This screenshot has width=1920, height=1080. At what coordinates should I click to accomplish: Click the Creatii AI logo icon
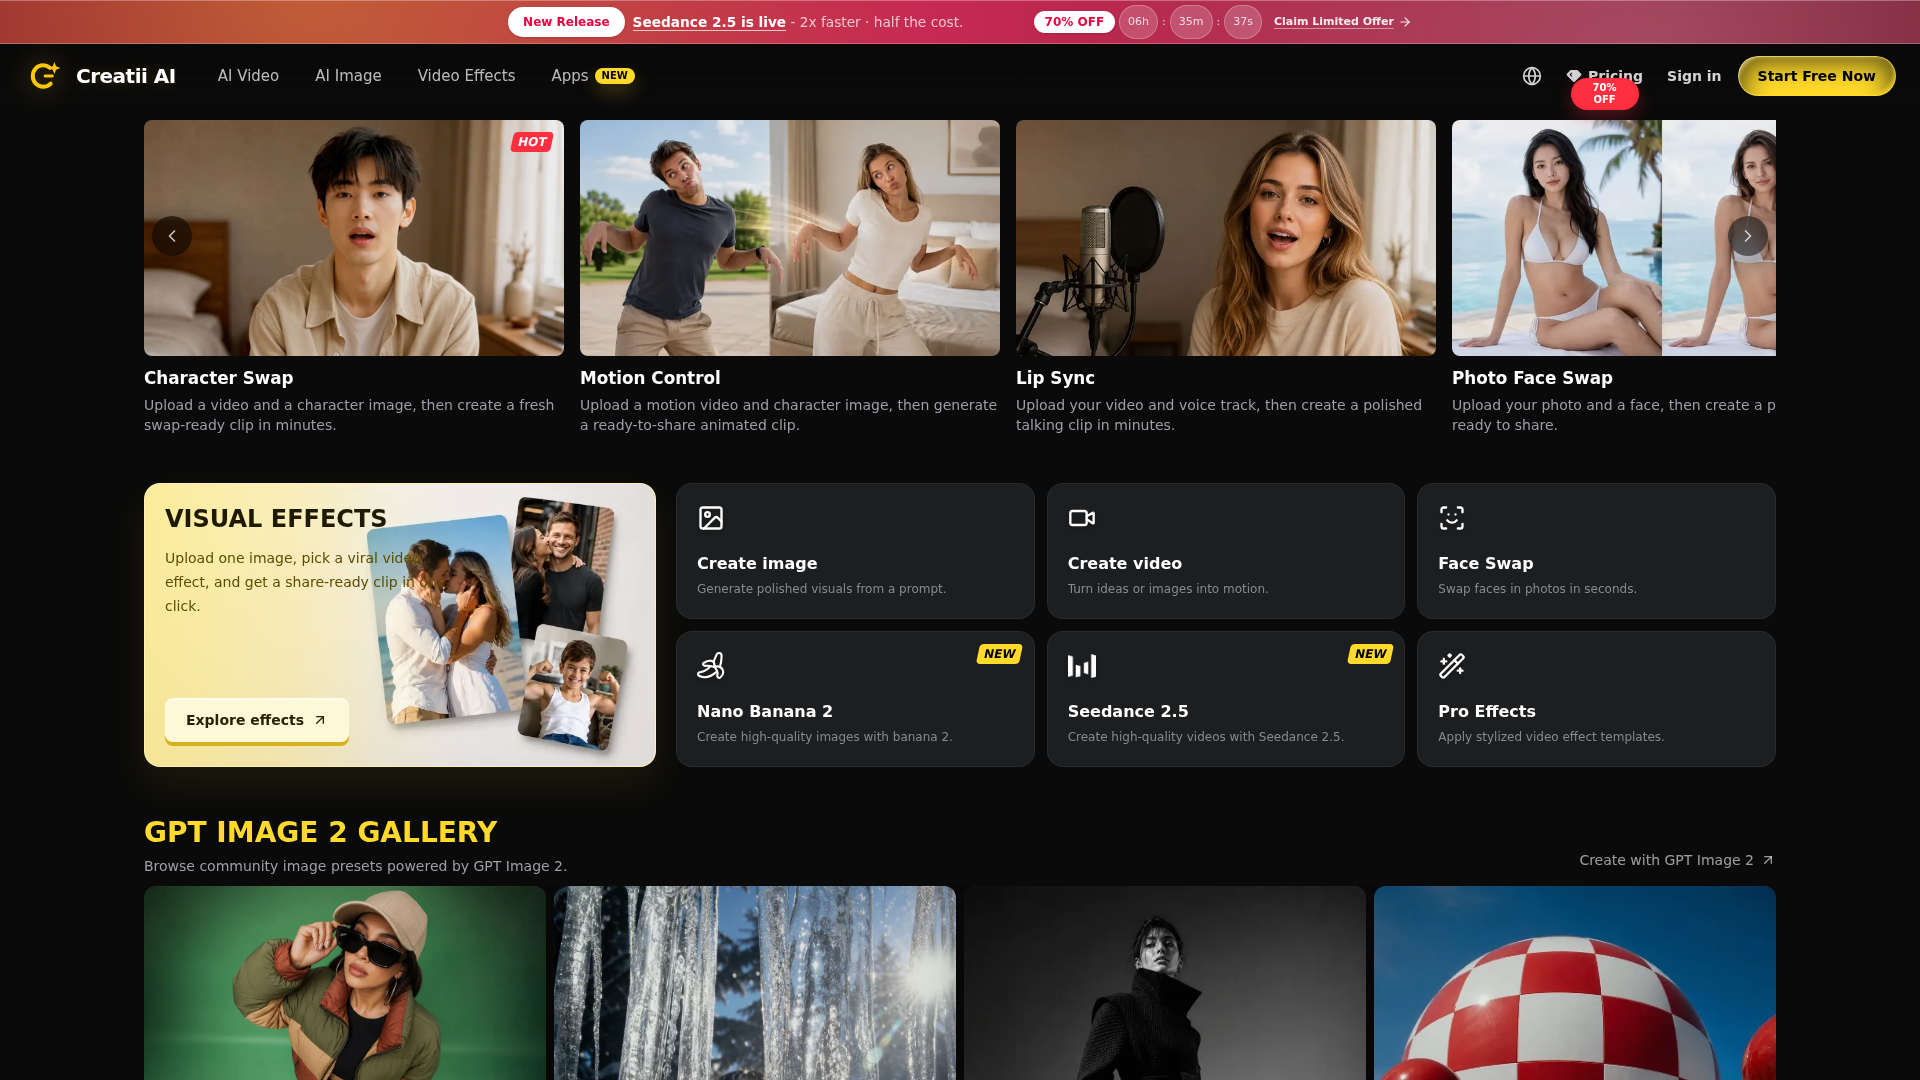point(45,76)
